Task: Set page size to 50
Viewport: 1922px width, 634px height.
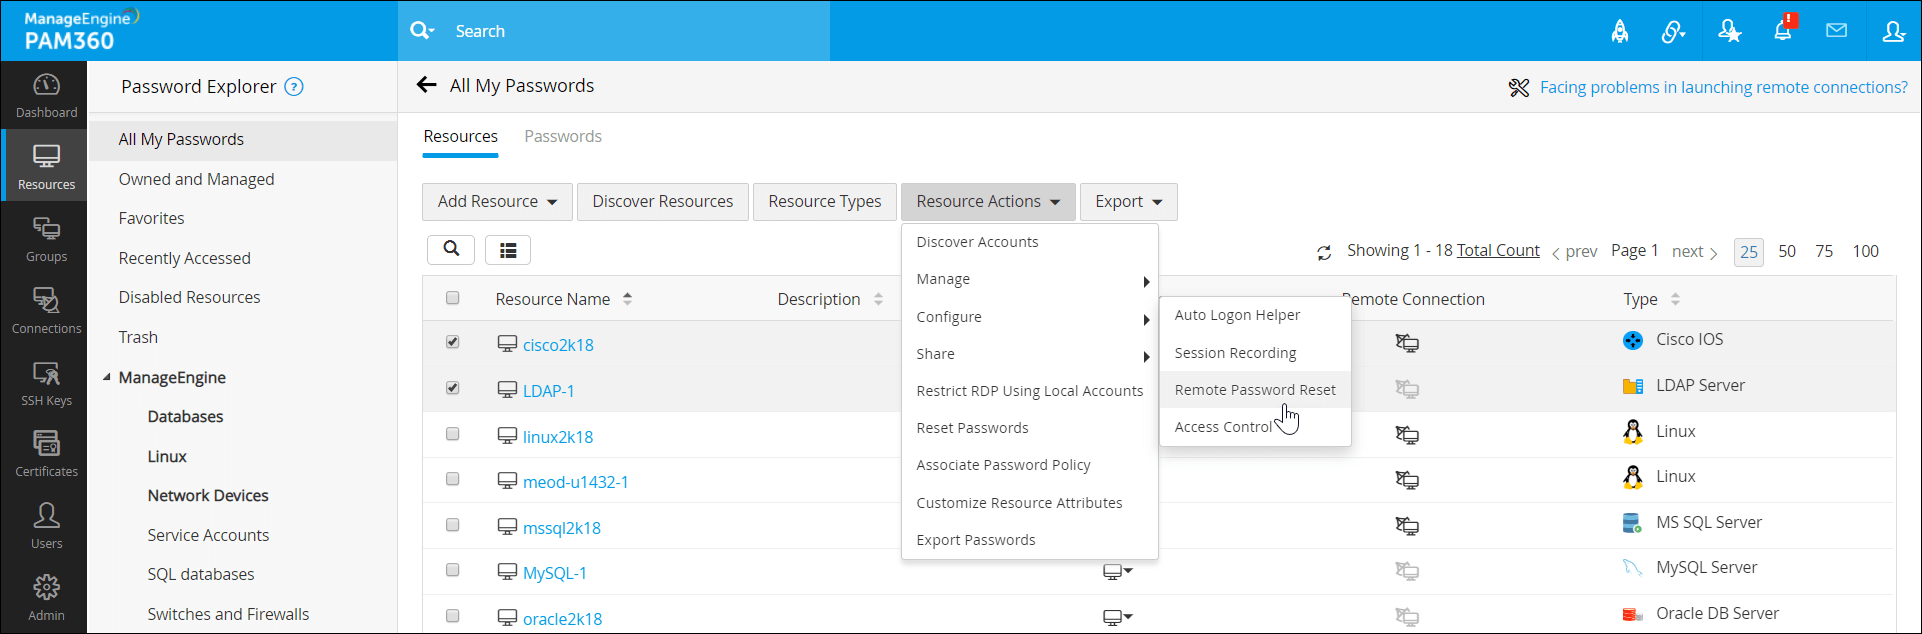Action: (x=1787, y=251)
